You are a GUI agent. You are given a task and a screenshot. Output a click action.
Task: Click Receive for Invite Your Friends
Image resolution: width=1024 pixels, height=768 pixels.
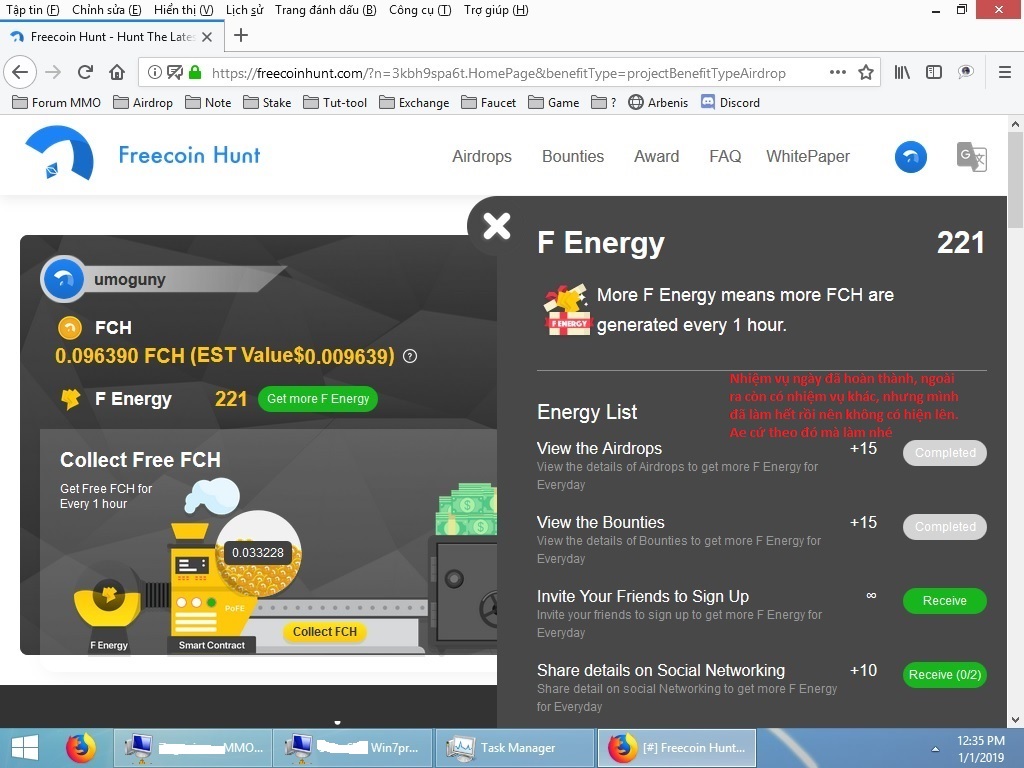coord(944,601)
